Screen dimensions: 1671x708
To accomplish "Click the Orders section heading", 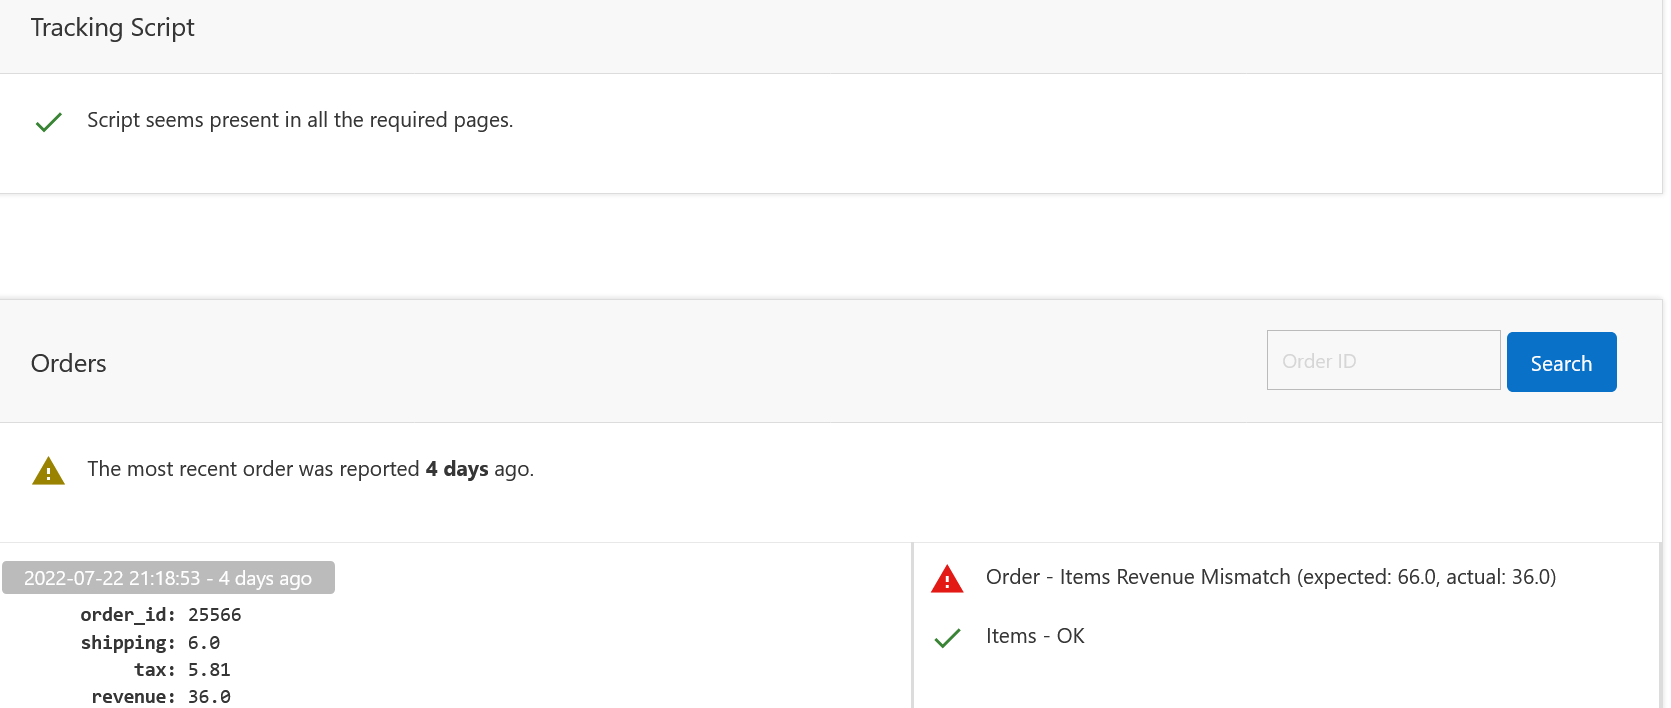I will tap(69, 363).
